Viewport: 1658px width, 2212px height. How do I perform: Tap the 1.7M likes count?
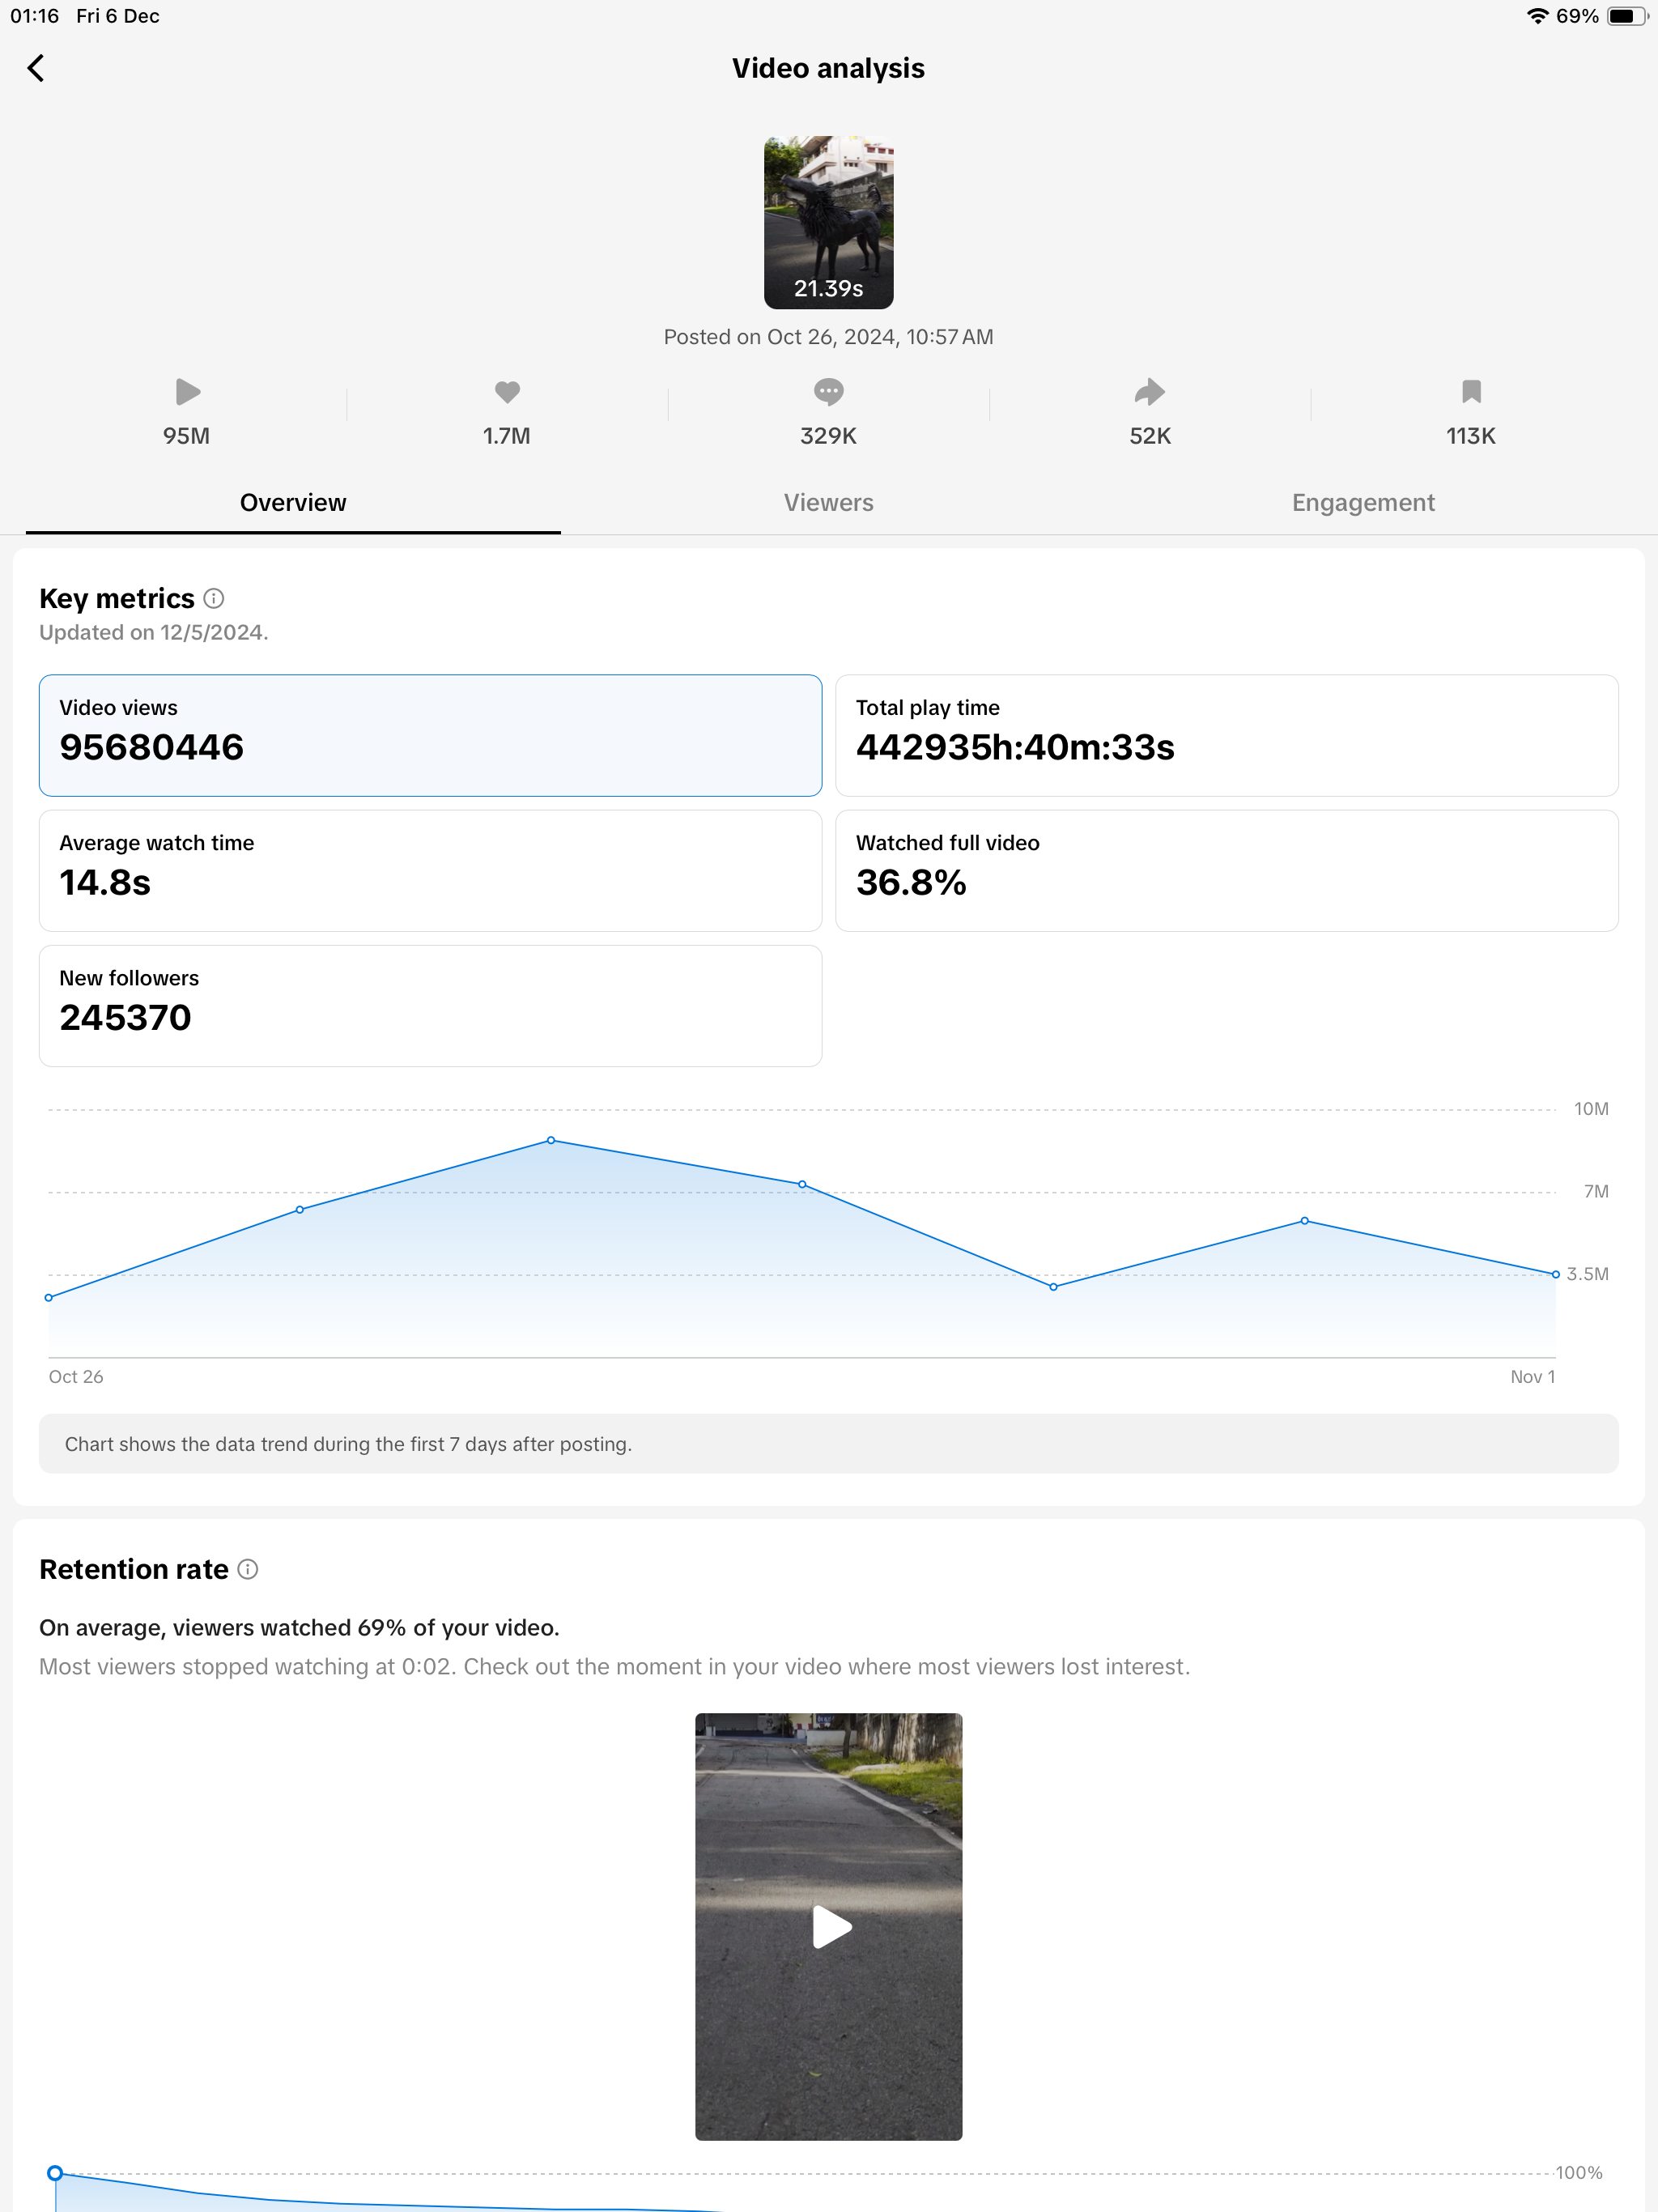click(507, 436)
